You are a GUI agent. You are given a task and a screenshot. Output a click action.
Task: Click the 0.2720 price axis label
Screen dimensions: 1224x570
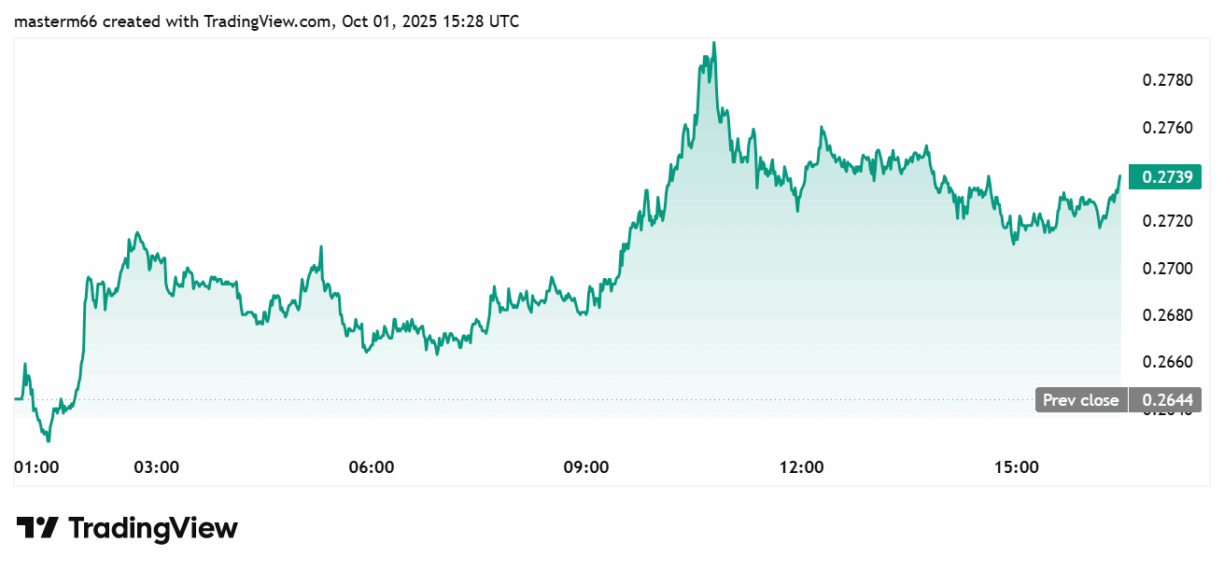coord(1166,221)
